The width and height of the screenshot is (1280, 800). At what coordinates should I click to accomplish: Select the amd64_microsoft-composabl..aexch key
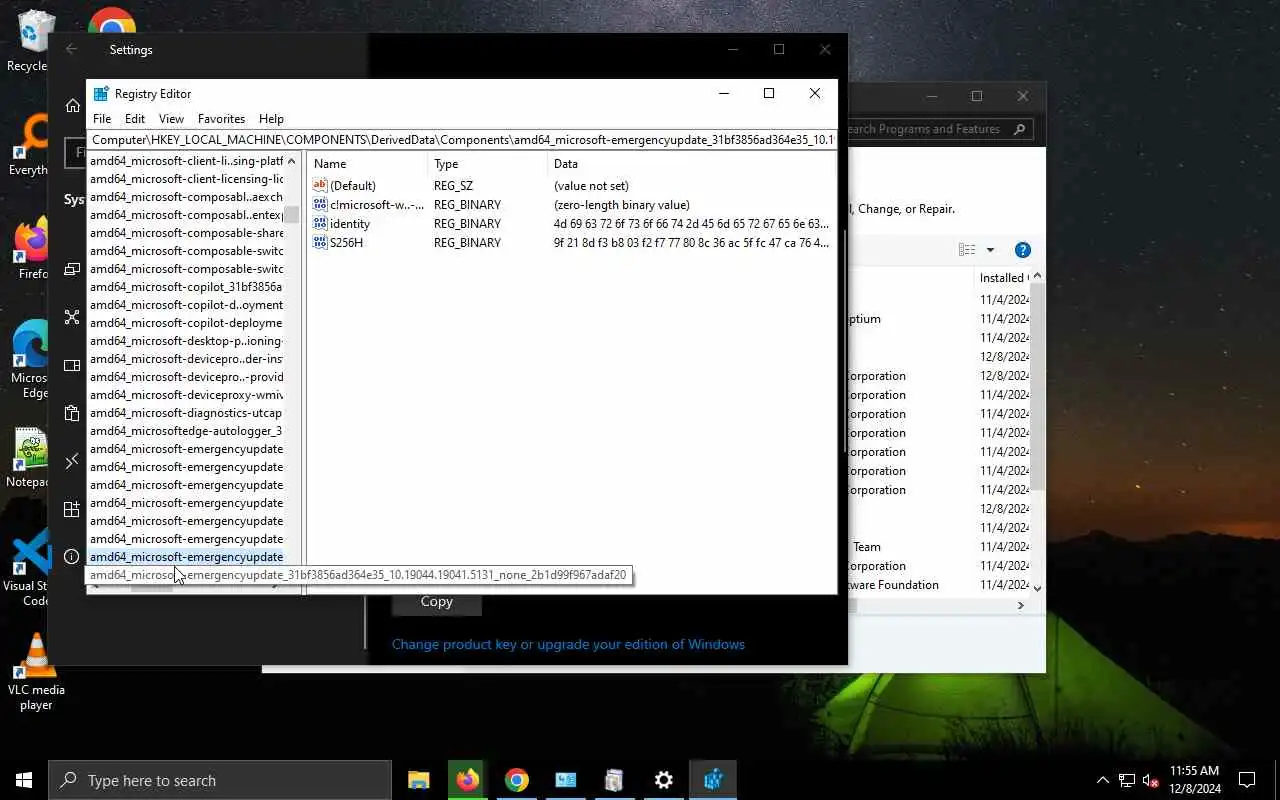coord(186,197)
